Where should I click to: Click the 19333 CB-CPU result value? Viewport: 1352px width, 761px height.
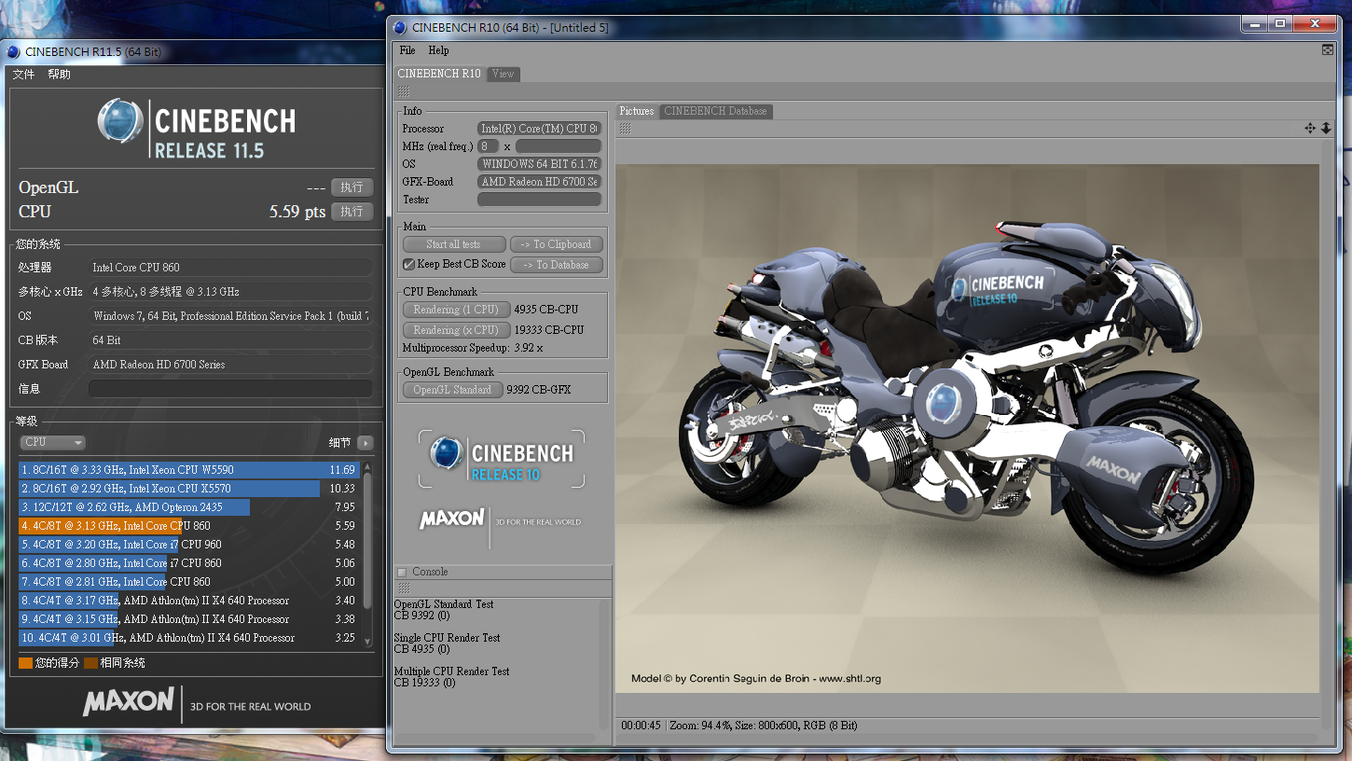pos(549,330)
